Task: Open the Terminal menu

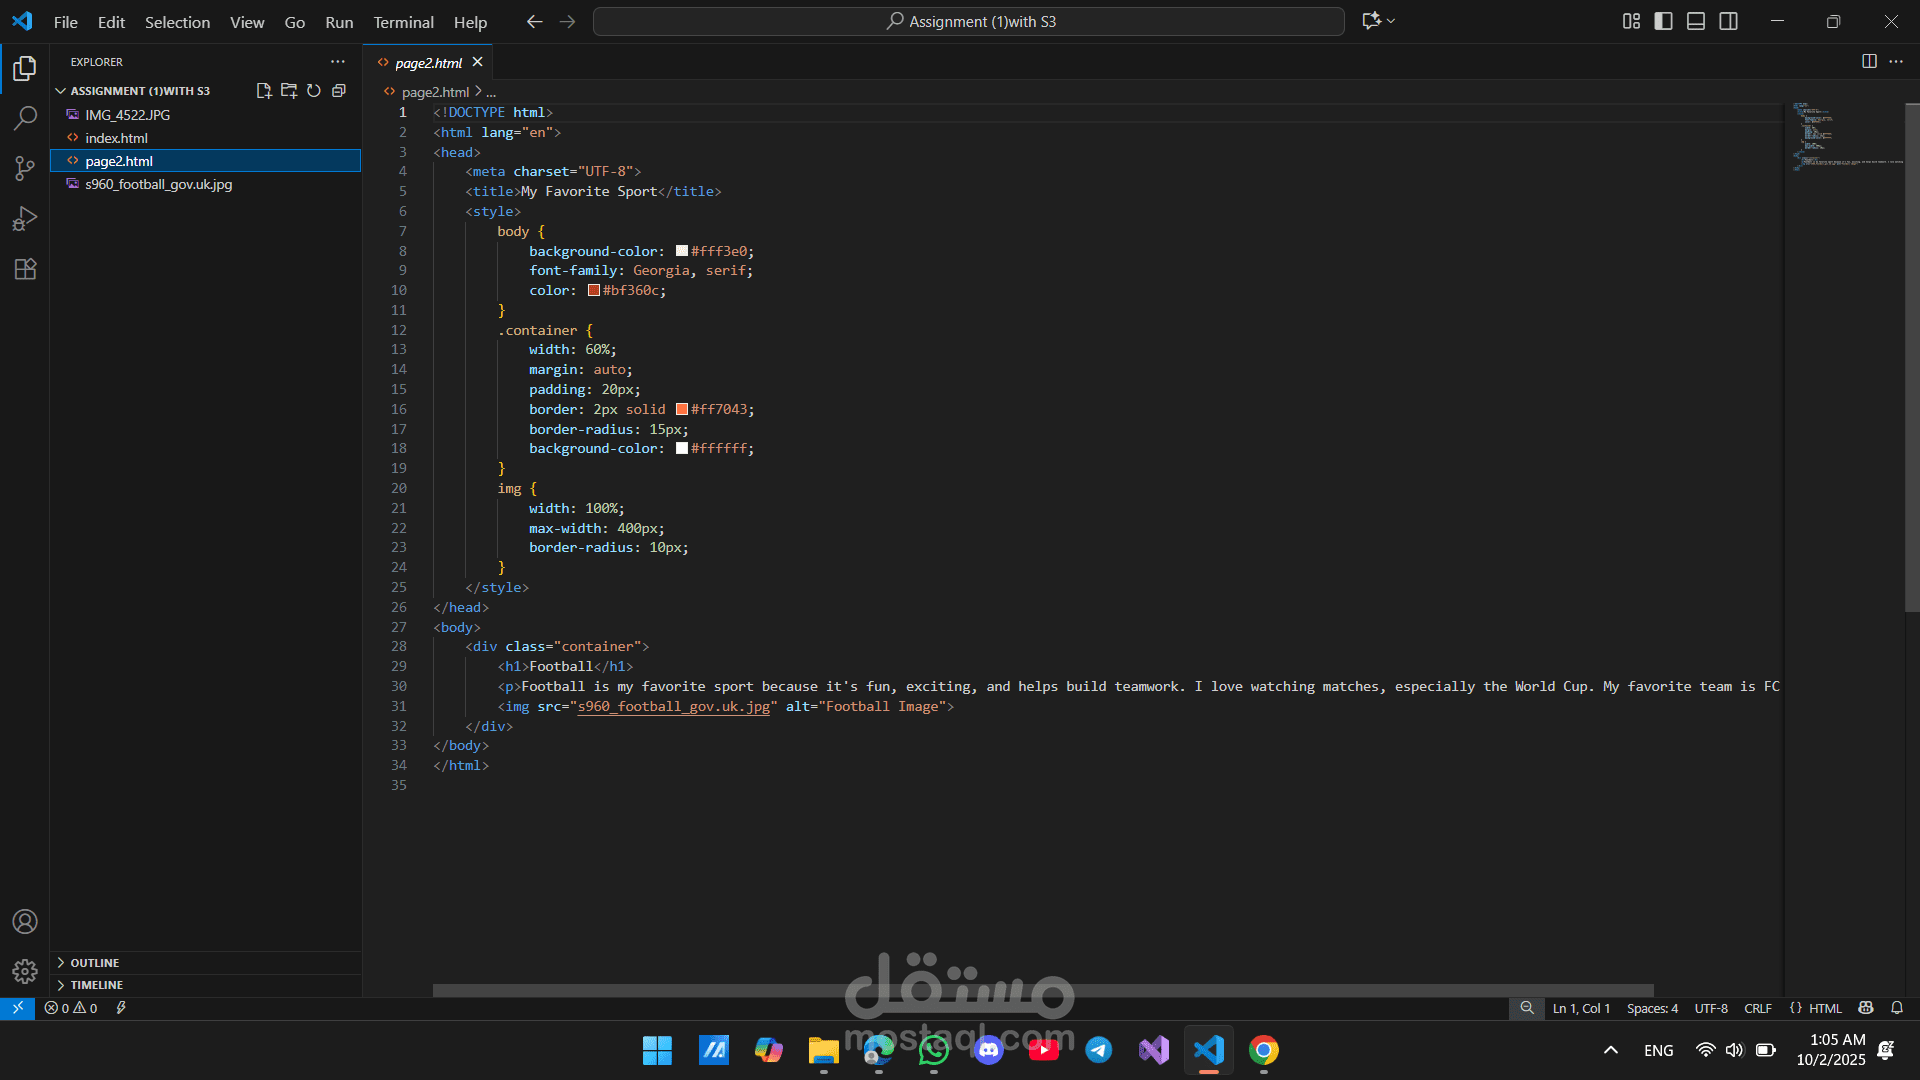Action: 403,22
